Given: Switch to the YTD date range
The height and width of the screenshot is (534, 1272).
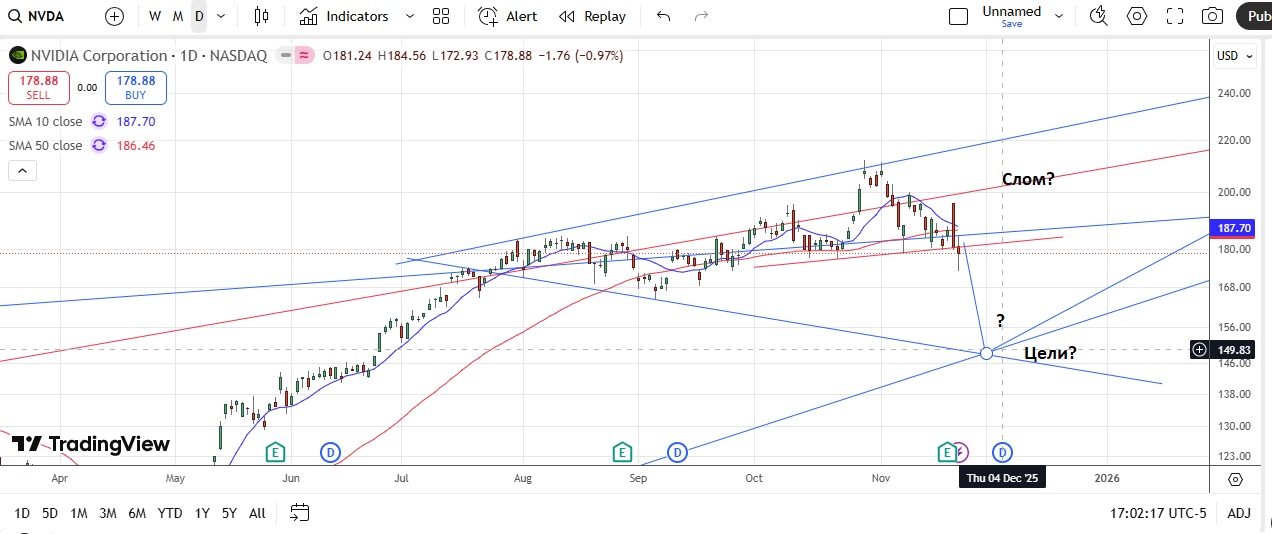Looking at the screenshot, I should pos(170,513).
